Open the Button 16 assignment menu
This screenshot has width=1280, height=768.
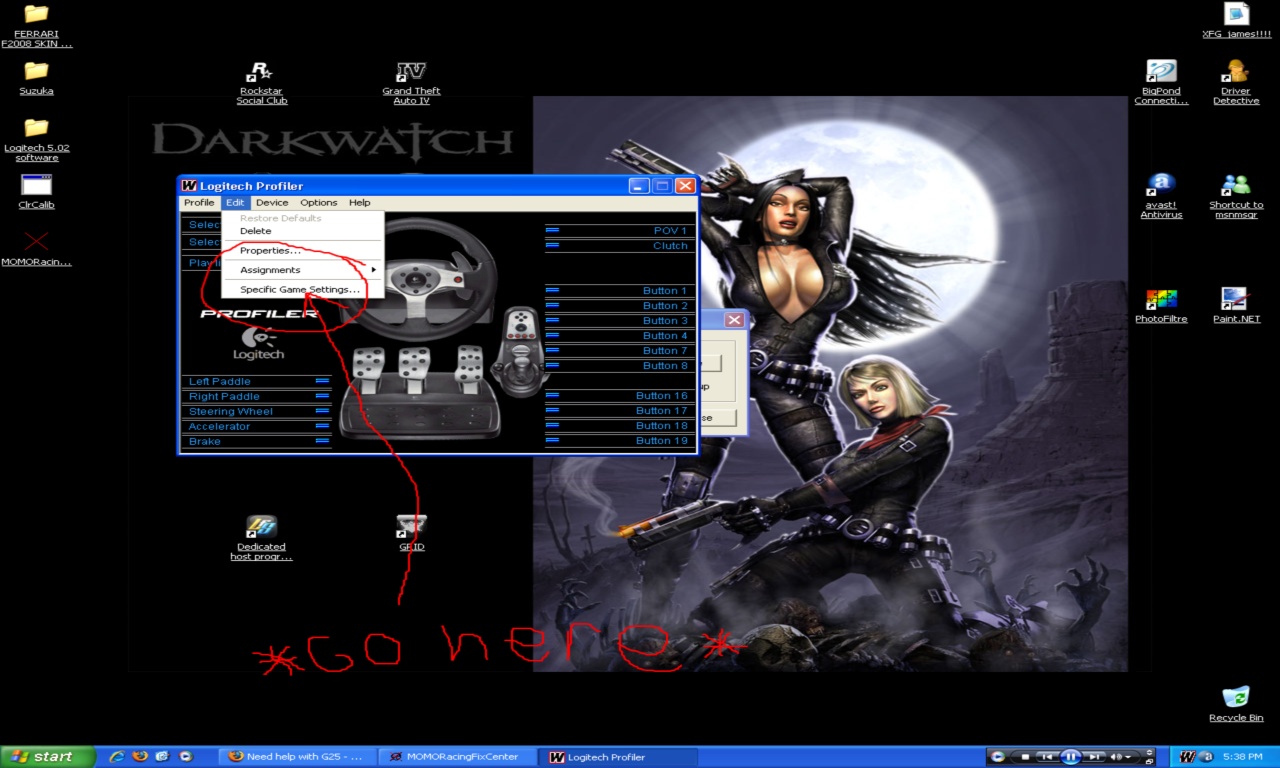click(619, 396)
